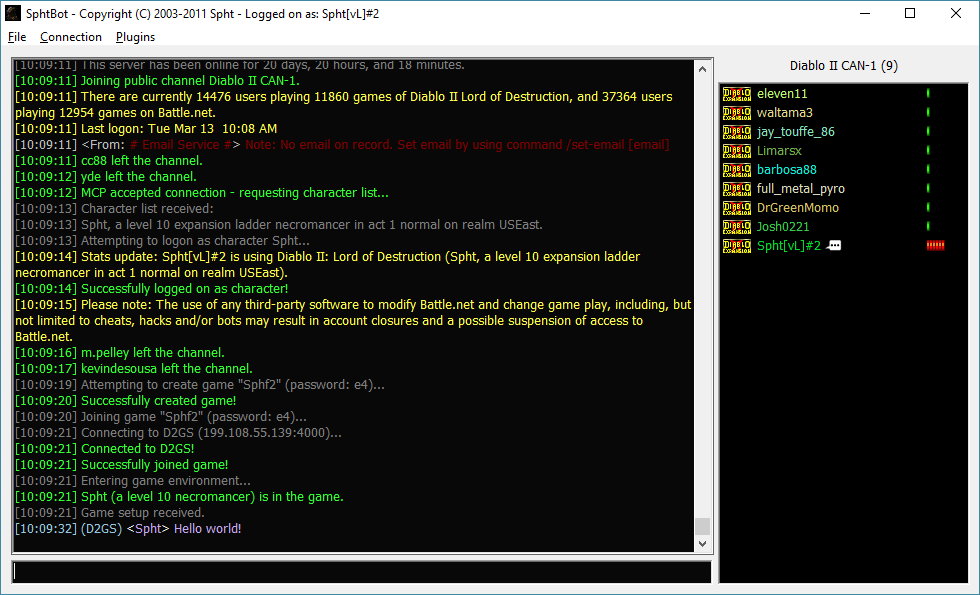Click the chat log scrollbar thumb
980x595 pixels.
(702, 526)
